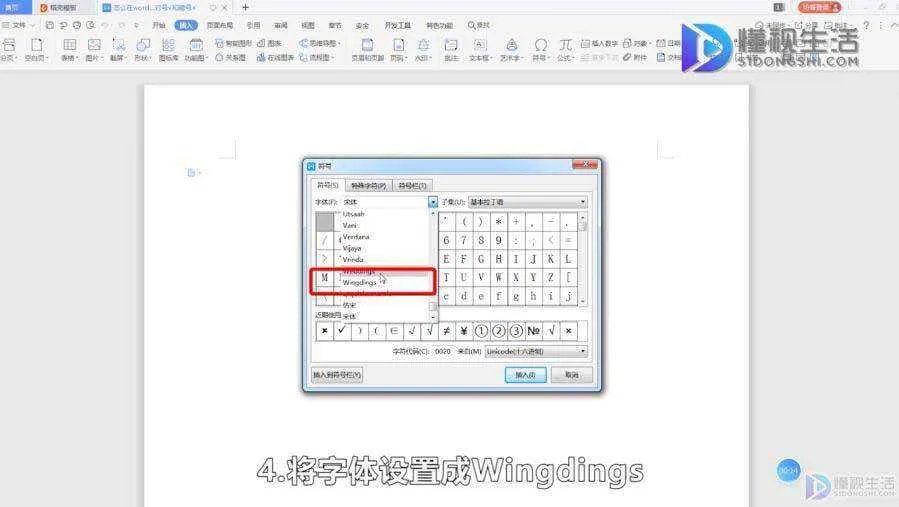This screenshot has width=899, height=507.
Task: Open the 字体 font dropdown arrow
Action: point(433,202)
